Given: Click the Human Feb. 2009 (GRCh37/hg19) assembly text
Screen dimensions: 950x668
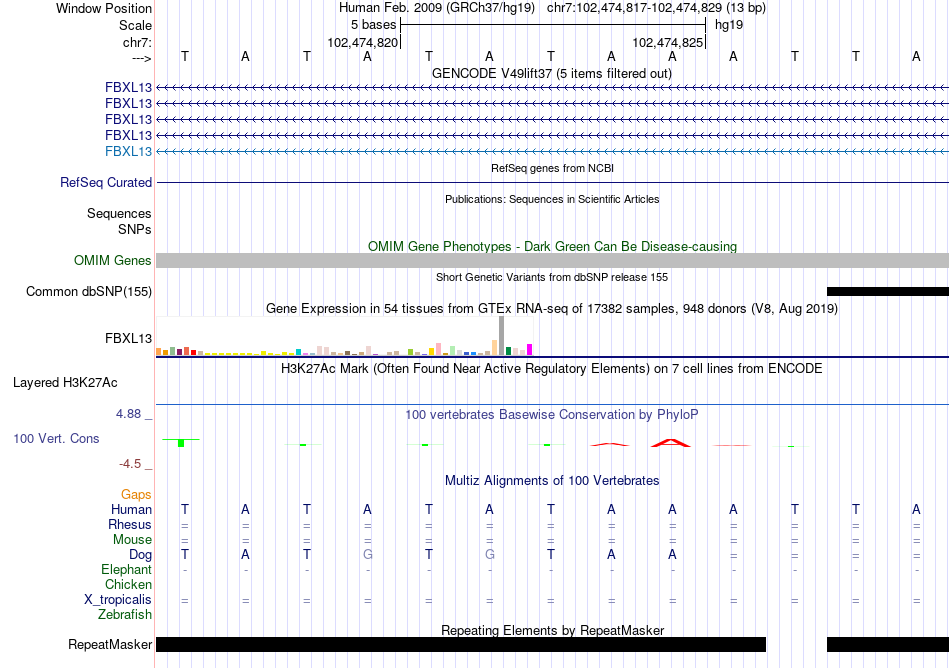Looking at the screenshot, I should 437,8.
